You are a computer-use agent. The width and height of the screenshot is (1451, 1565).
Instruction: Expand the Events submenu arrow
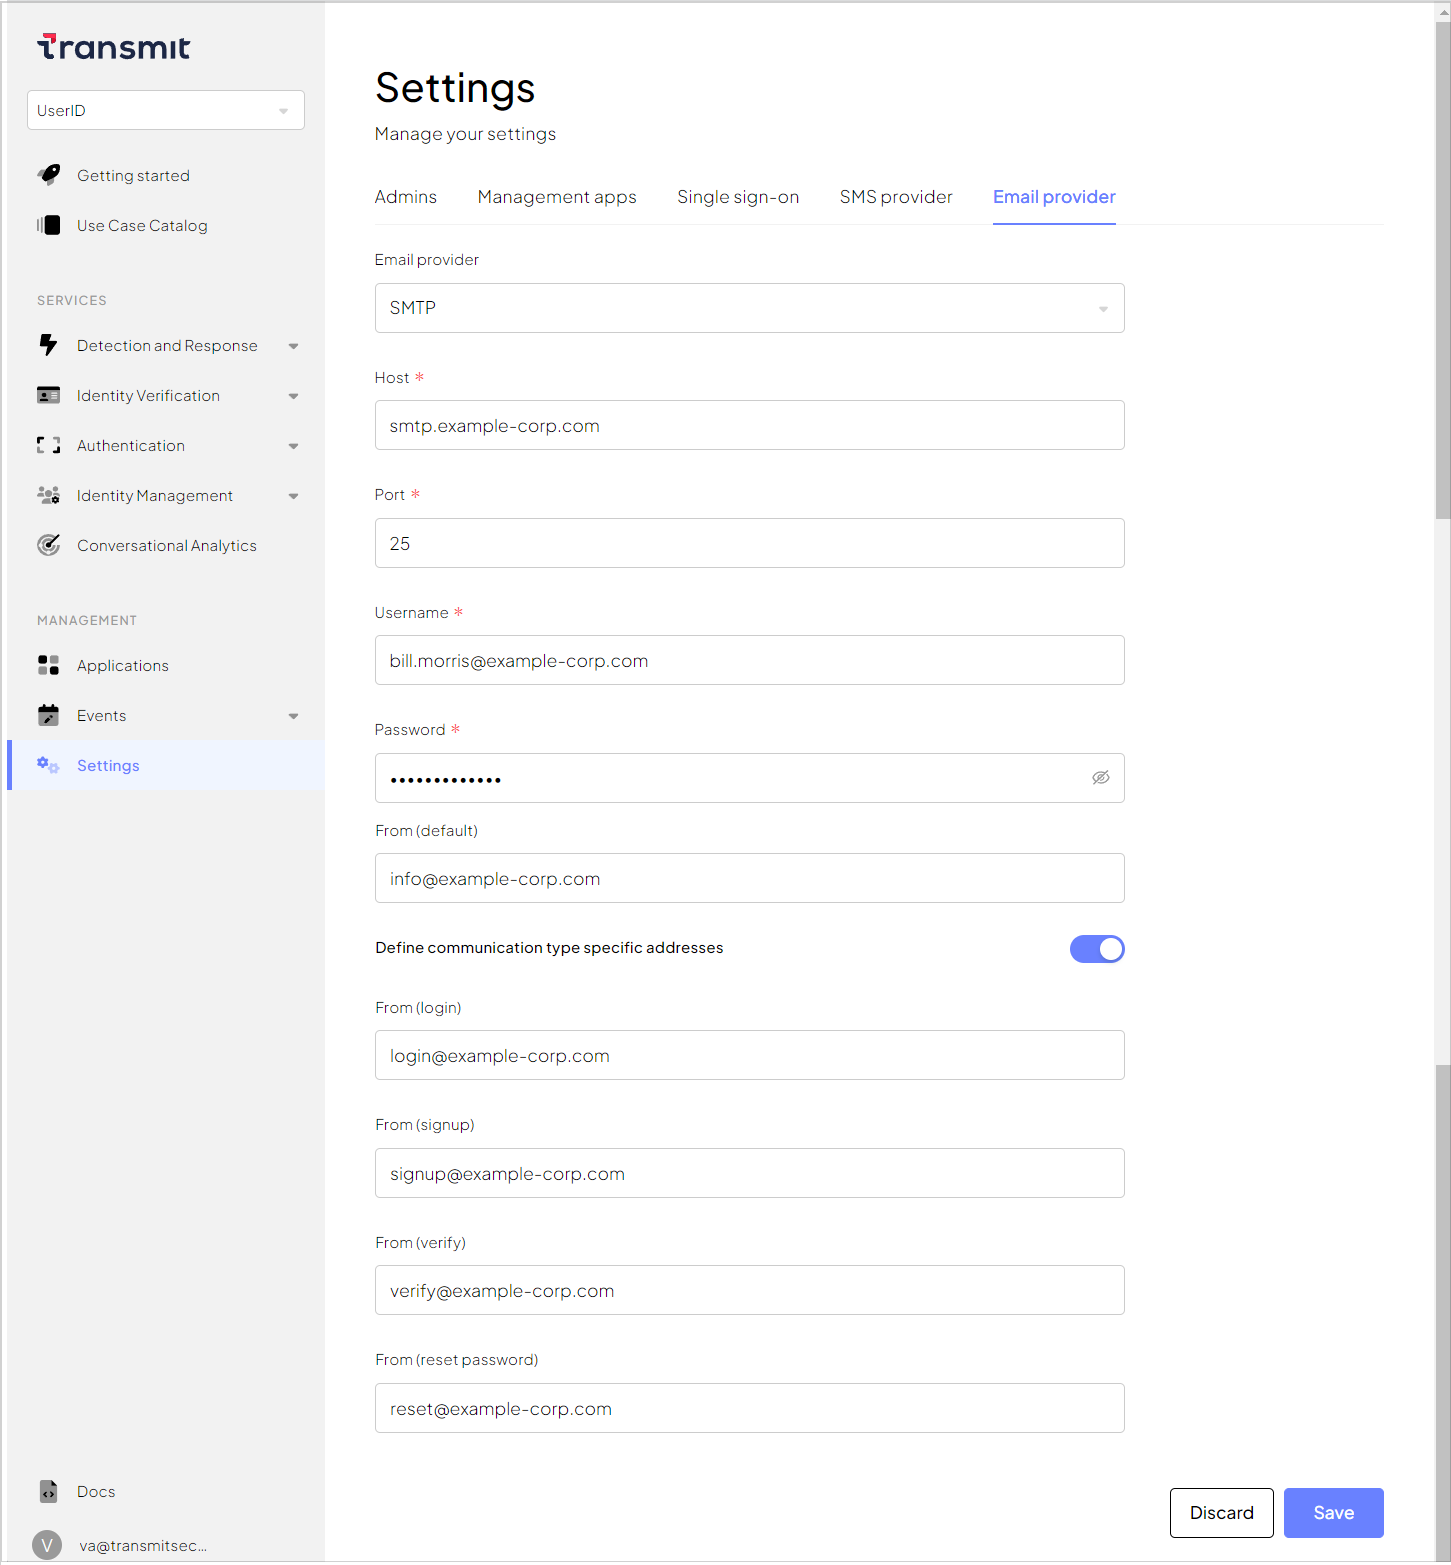tap(293, 716)
